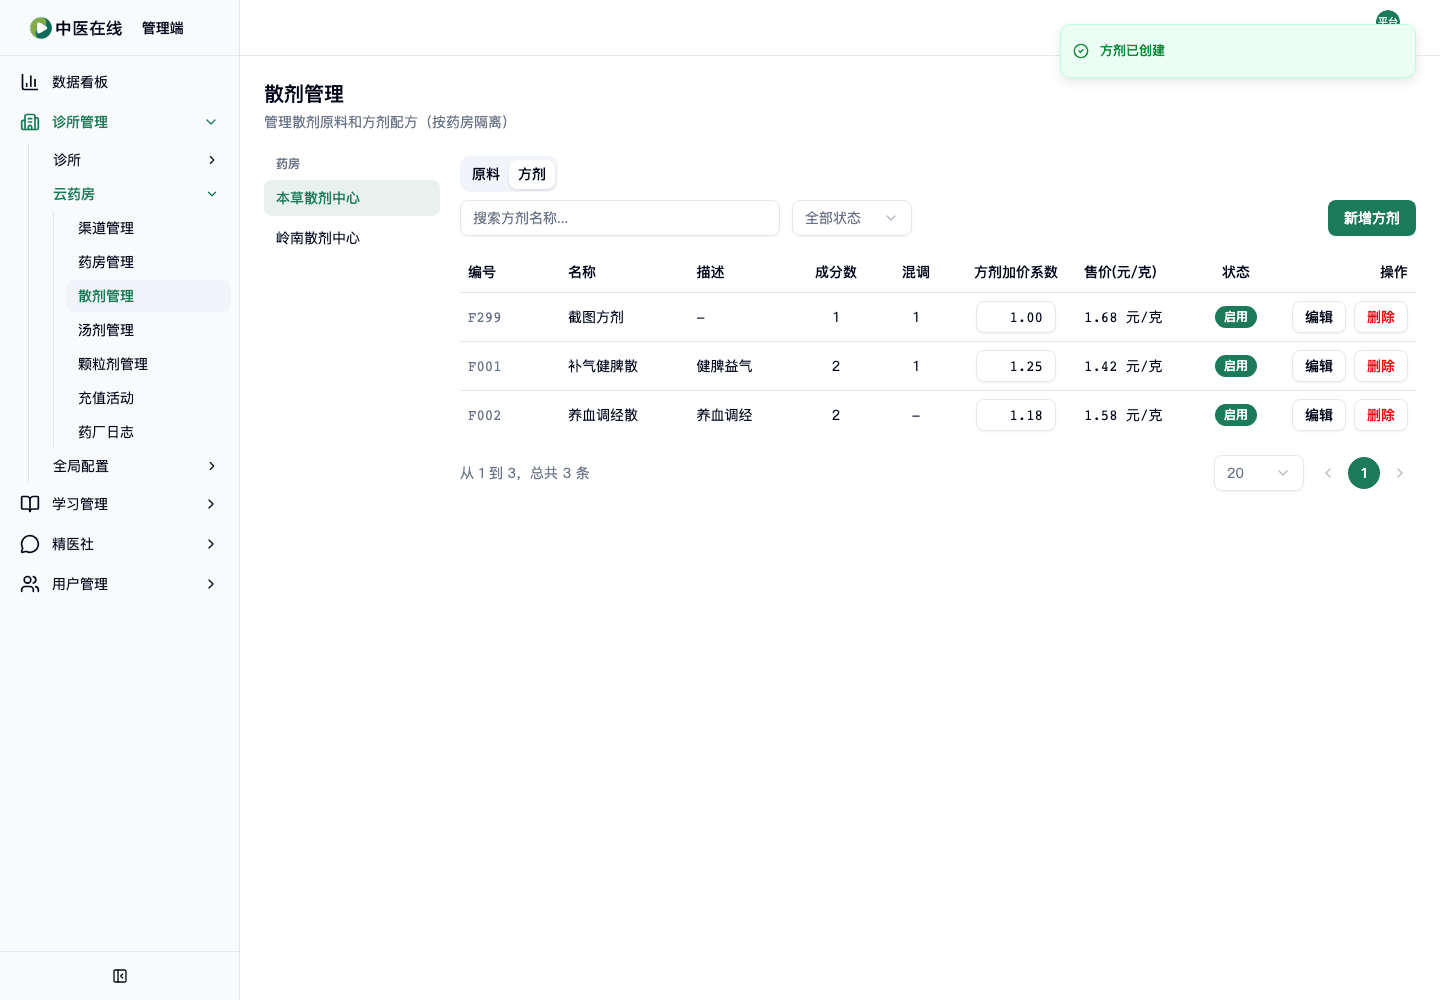Click price 1.42 元/克
This screenshot has height=1000, width=1440.
(x=1123, y=366)
